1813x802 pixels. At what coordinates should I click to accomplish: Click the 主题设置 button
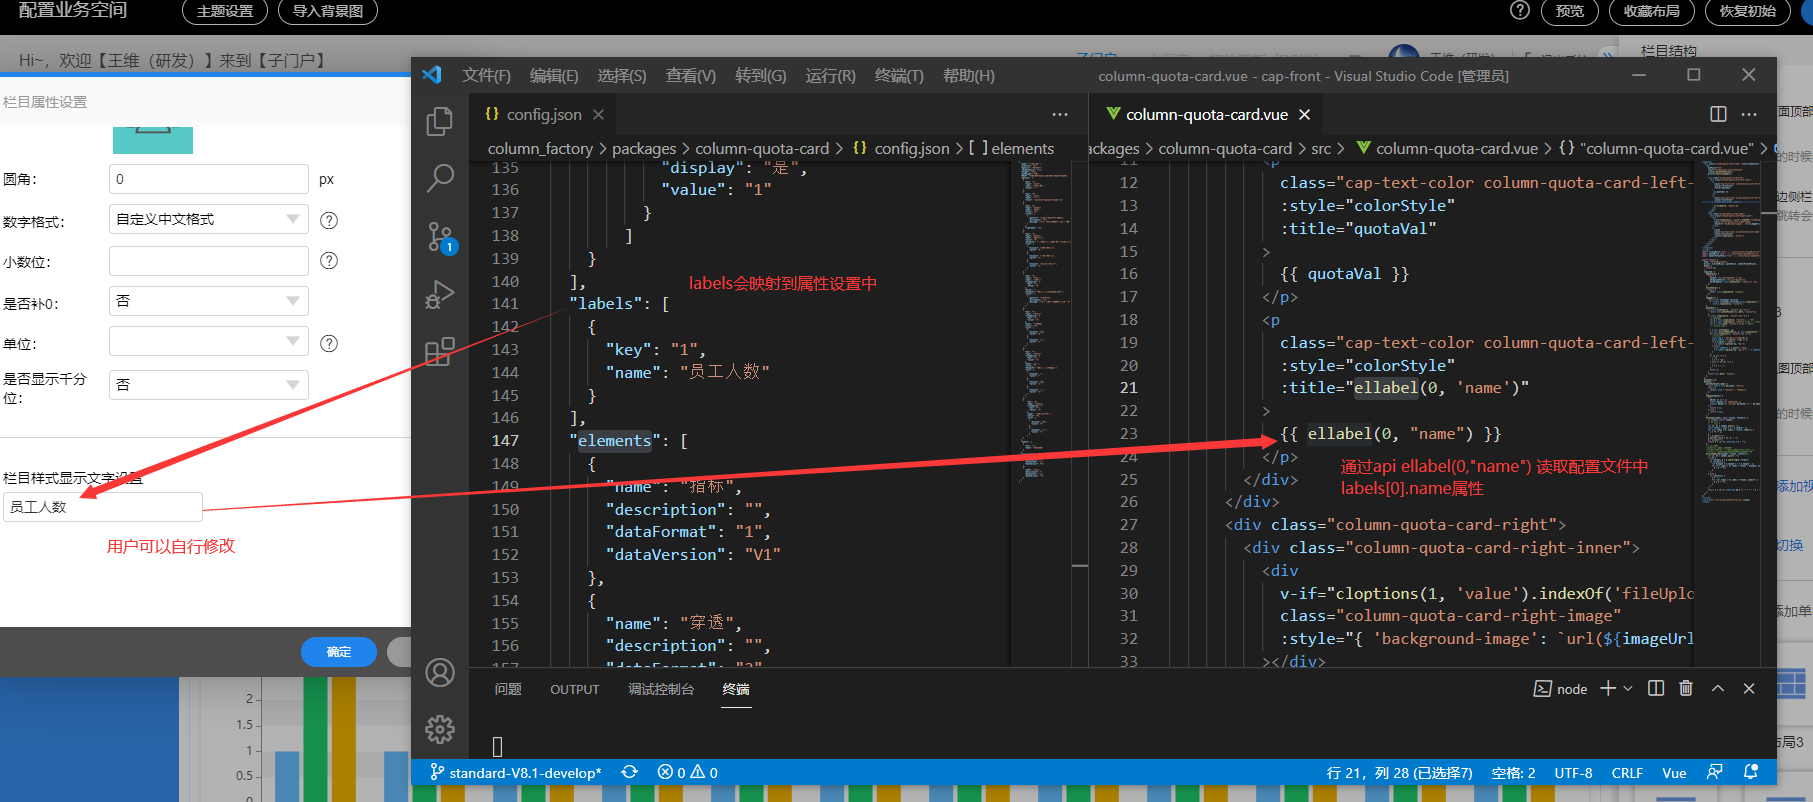point(225,11)
